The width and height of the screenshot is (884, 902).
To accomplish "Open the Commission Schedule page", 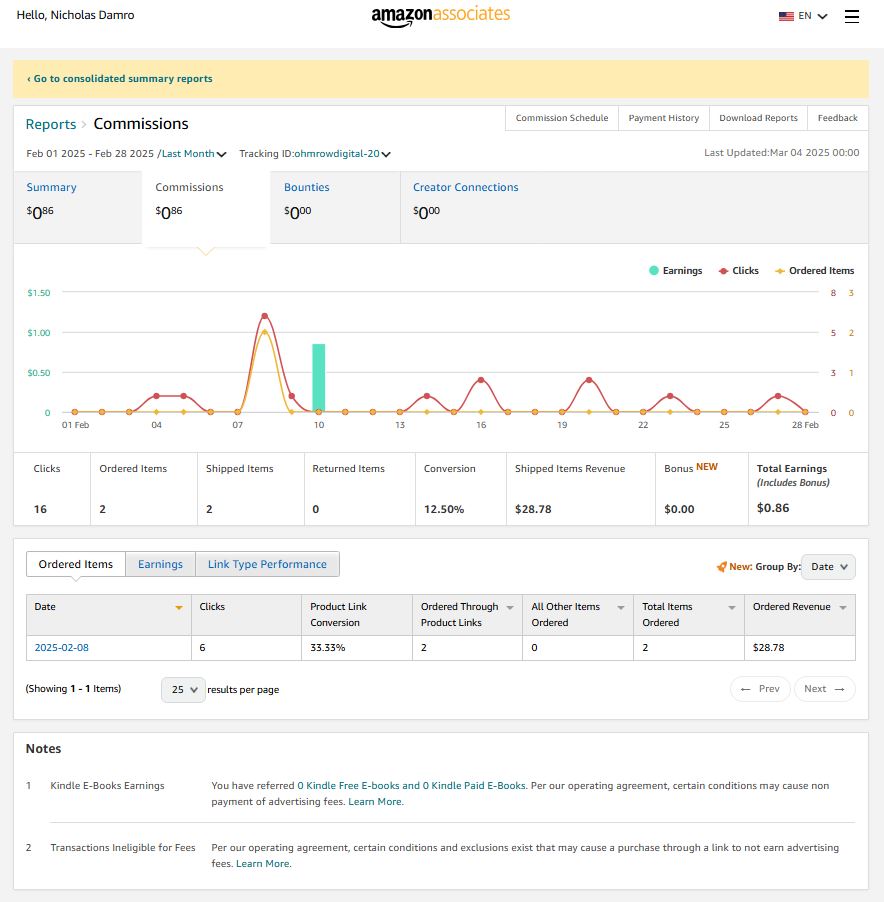I will tap(562, 118).
